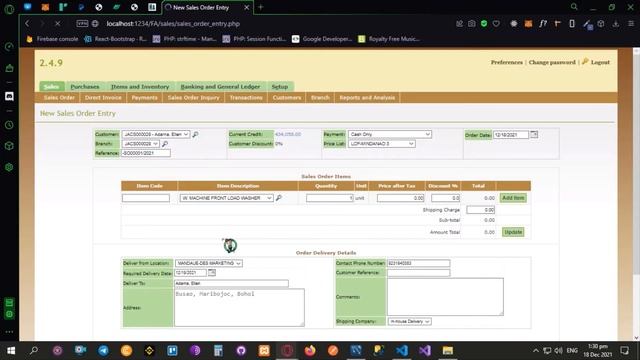This screenshot has width=640, height=360.
Task: Open the Change password link
Action: tap(552, 62)
